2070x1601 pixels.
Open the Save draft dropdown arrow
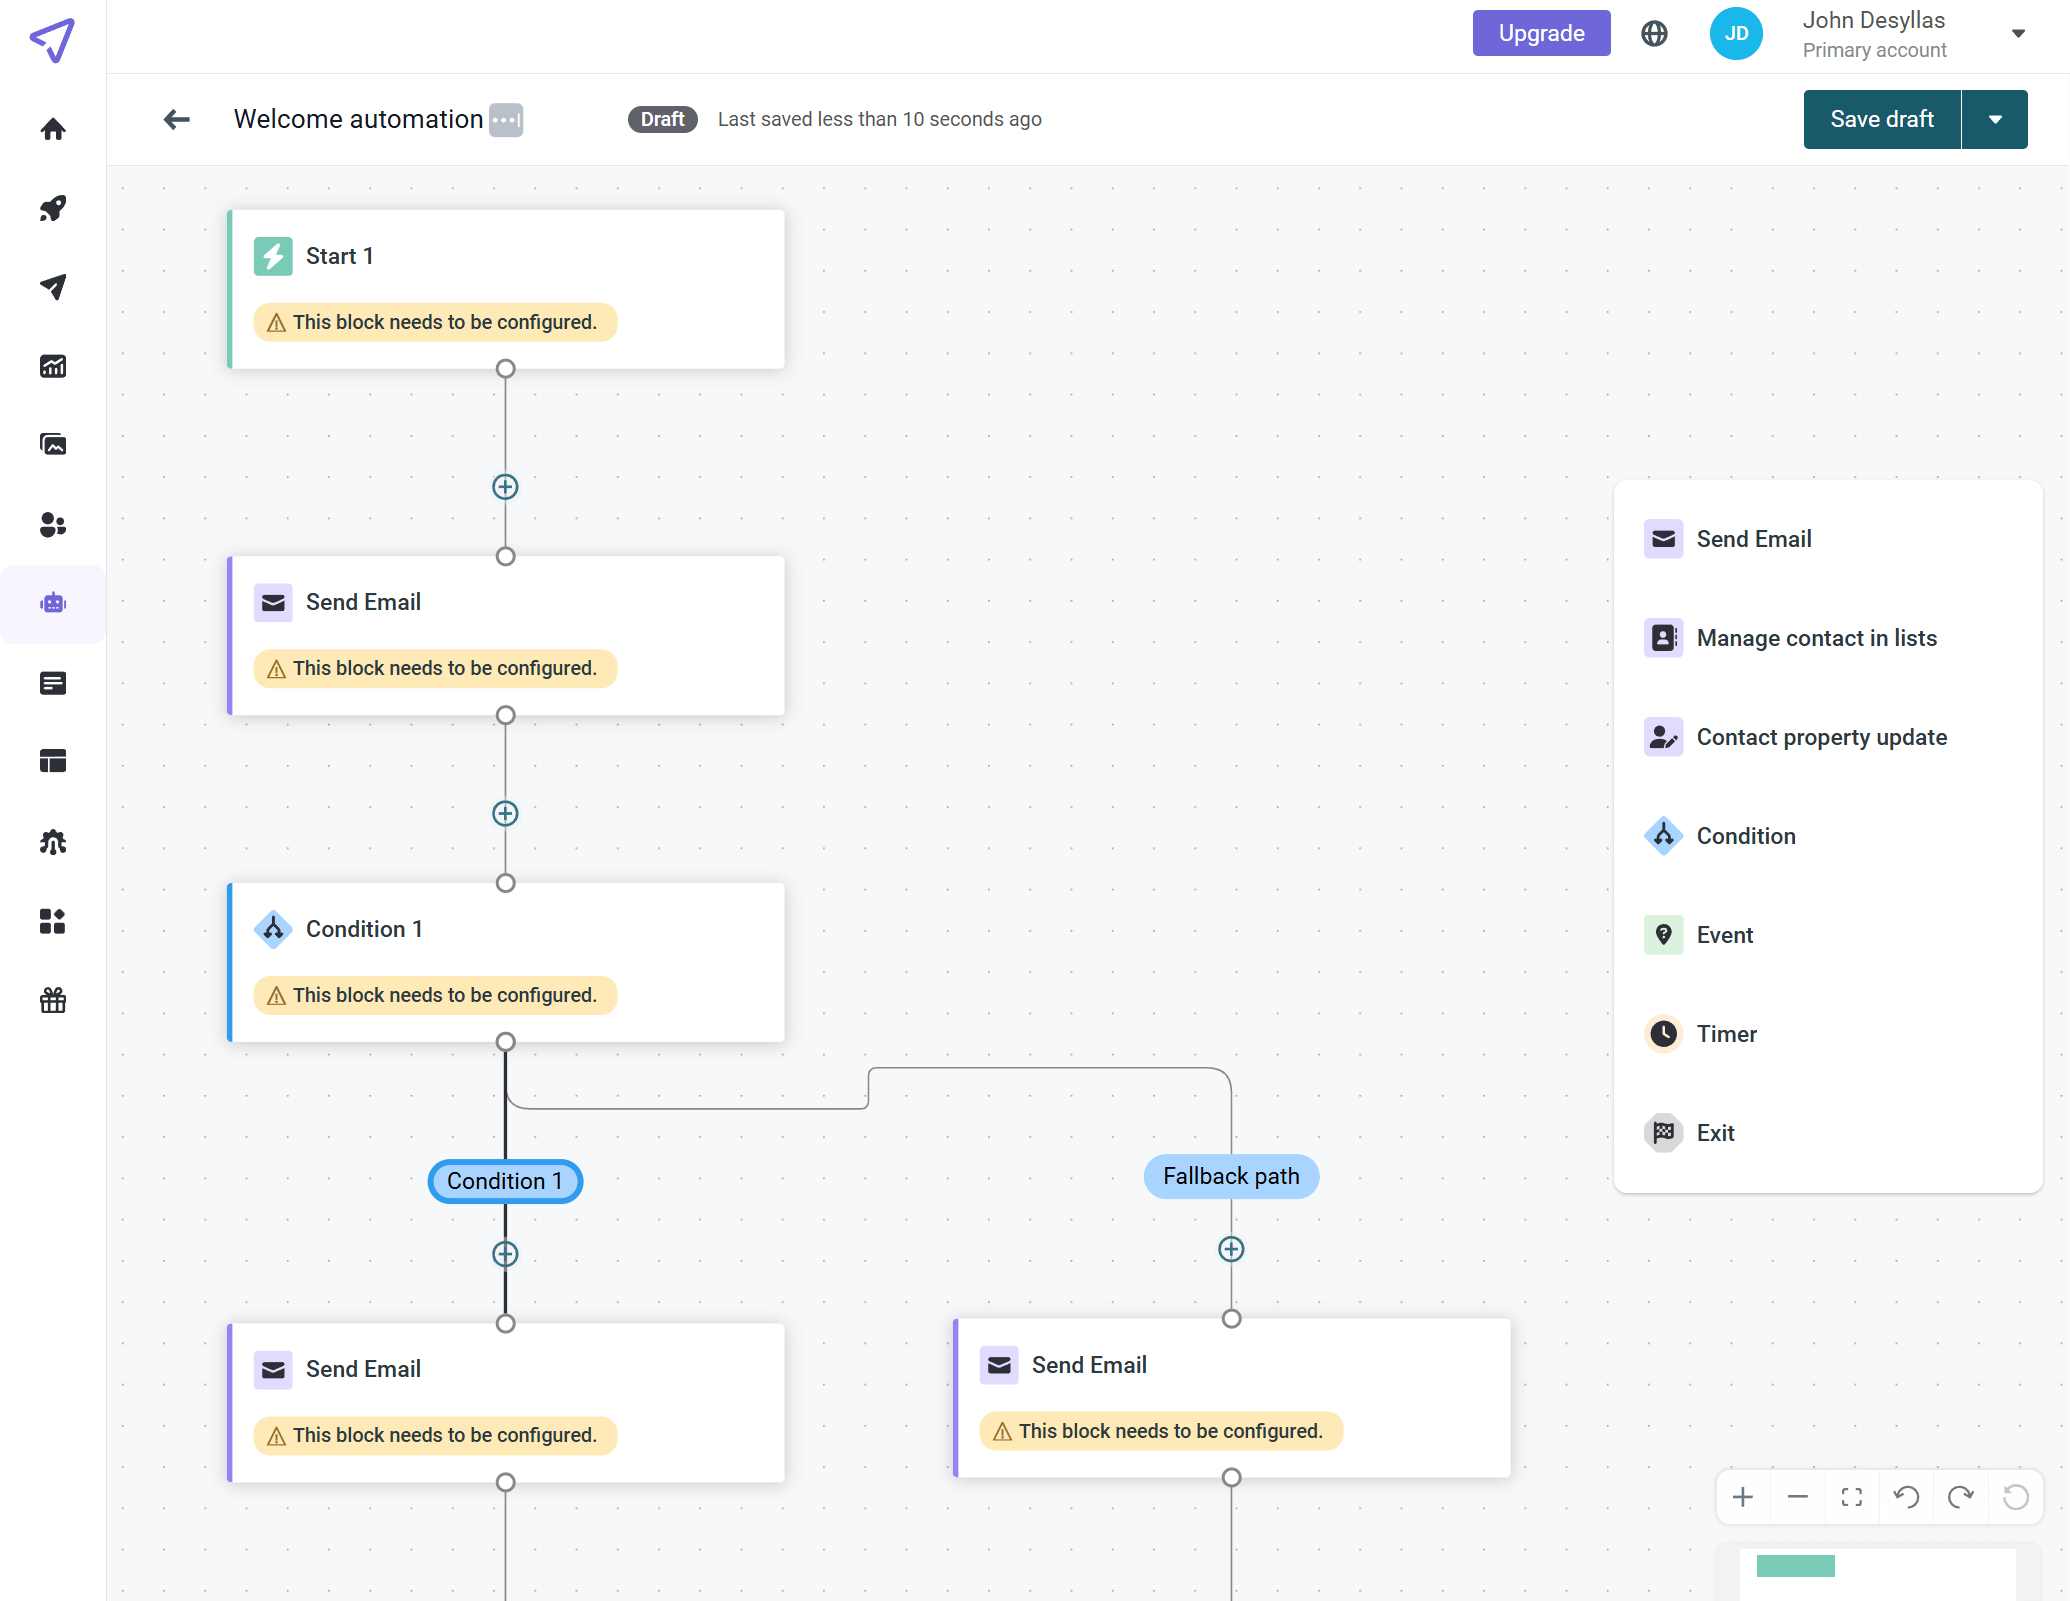(x=1995, y=119)
